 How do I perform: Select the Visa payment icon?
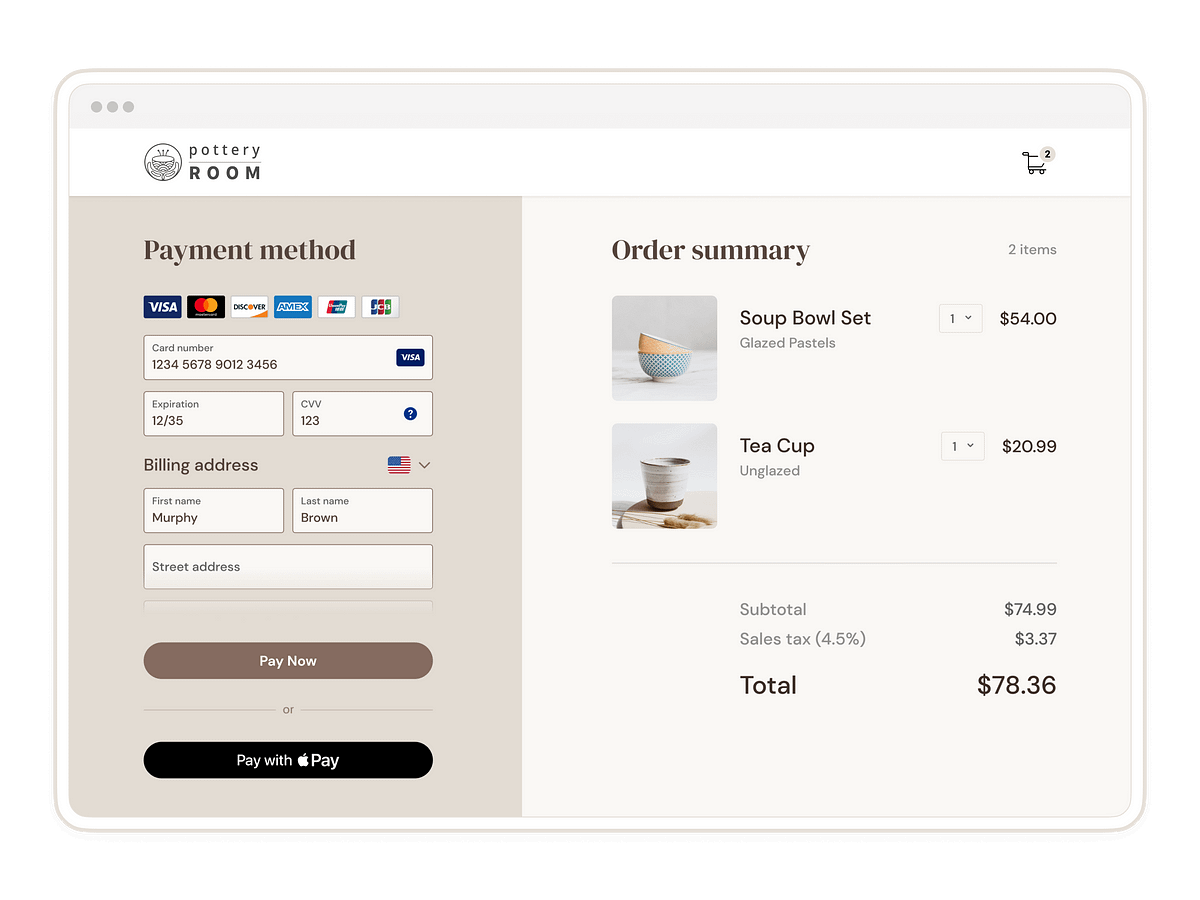162,306
